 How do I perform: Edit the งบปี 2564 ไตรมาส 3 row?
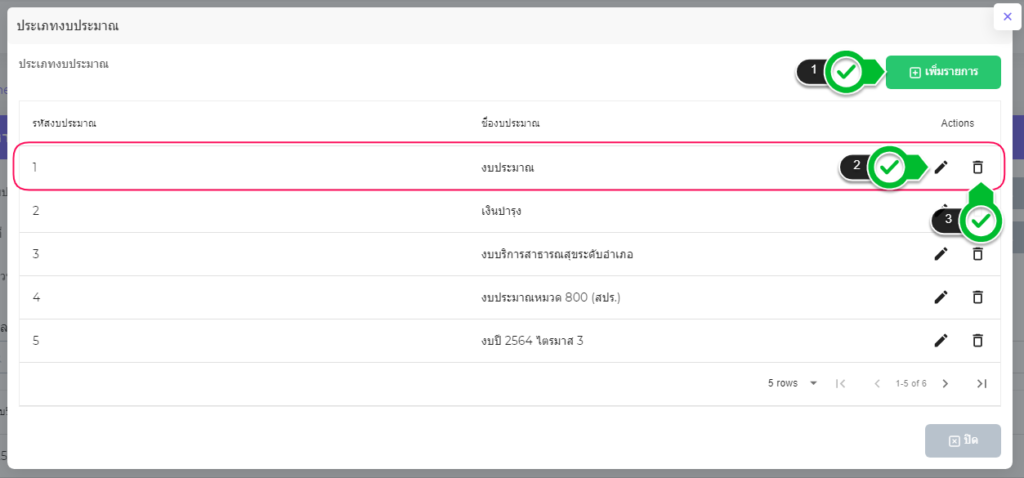tap(941, 340)
